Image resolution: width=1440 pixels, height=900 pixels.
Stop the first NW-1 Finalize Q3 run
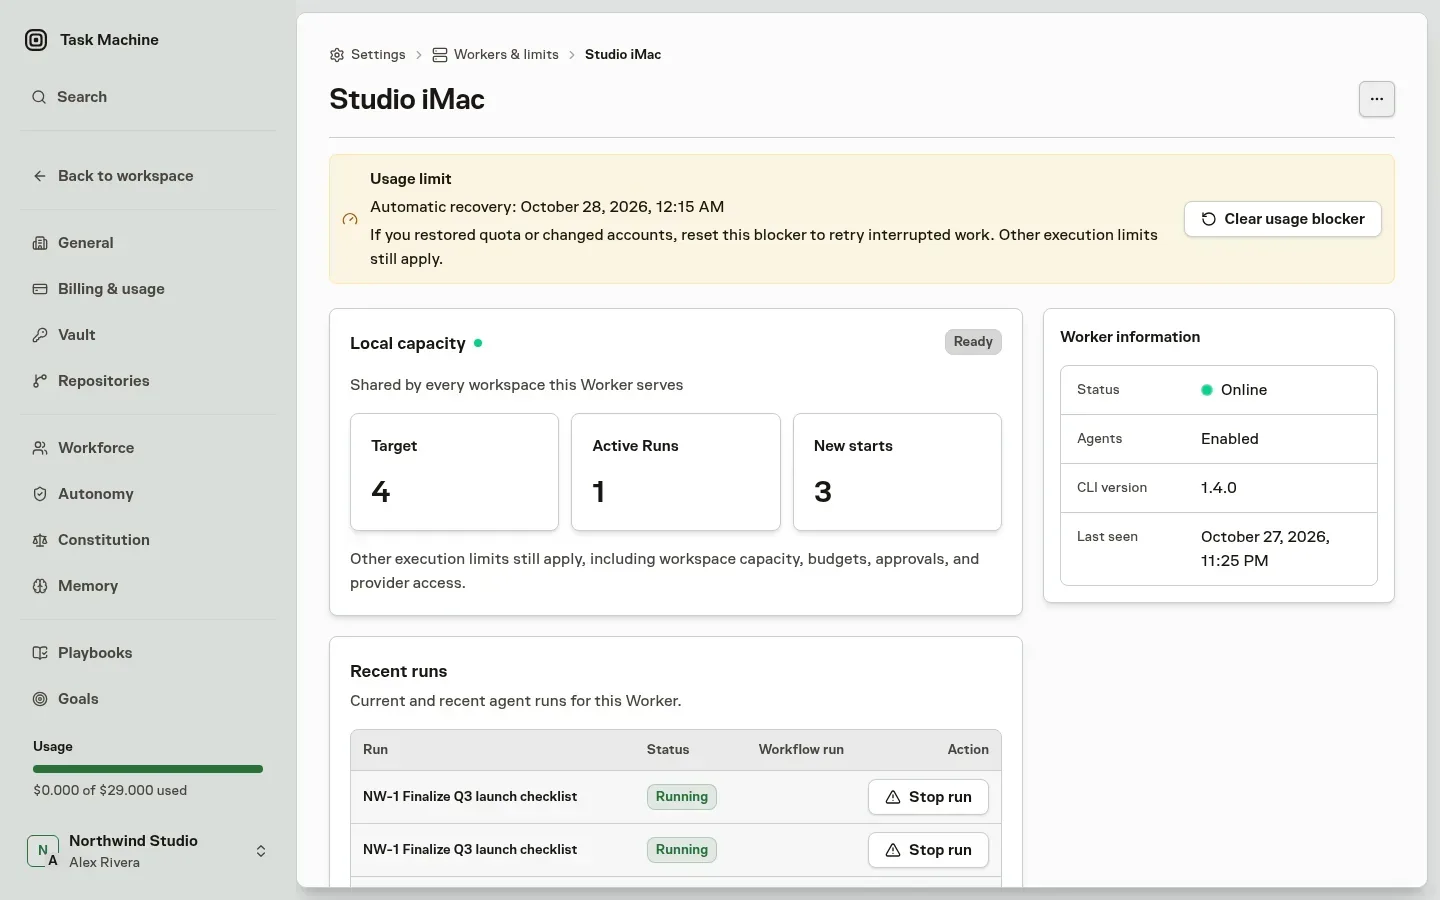tap(928, 797)
